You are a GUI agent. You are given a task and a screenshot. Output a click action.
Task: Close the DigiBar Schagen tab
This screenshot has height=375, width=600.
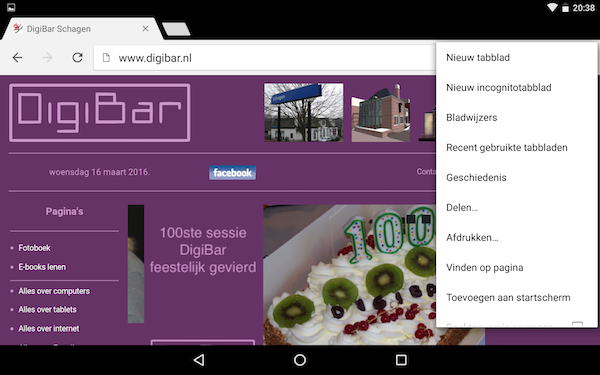(x=145, y=29)
